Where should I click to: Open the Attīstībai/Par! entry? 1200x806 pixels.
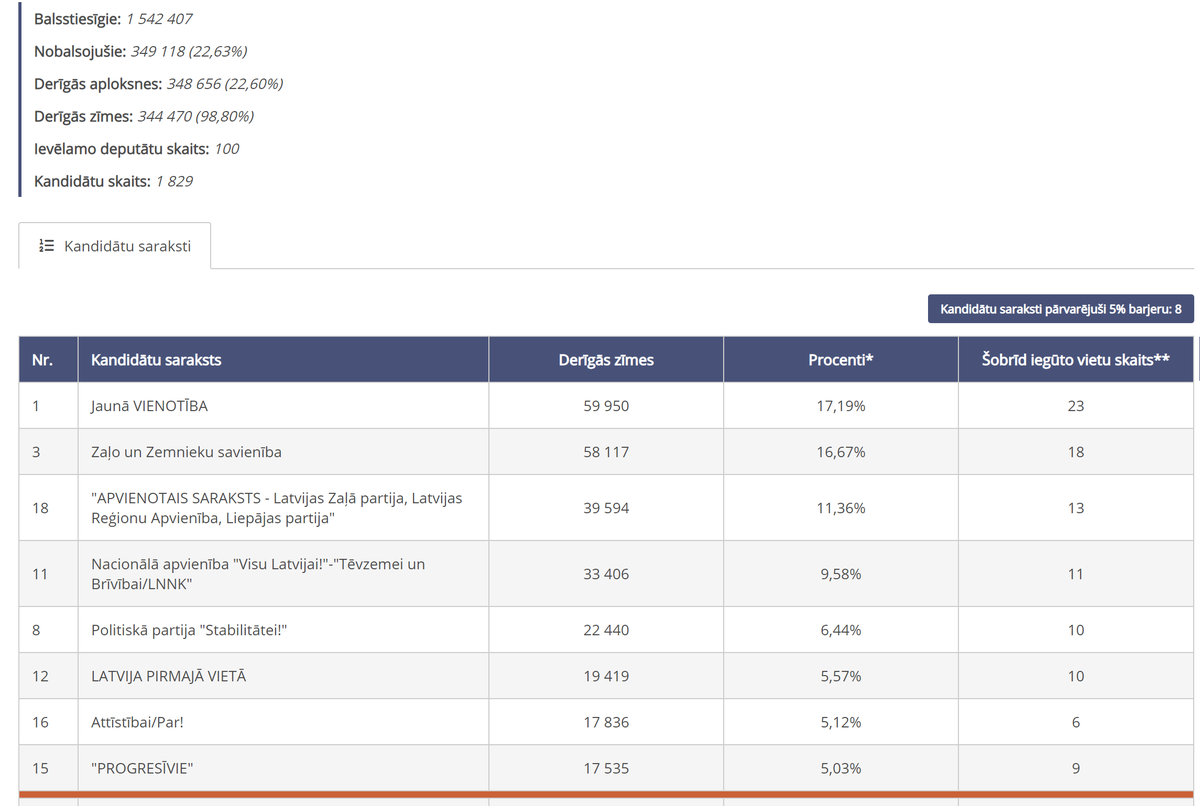tap(138, 722)
